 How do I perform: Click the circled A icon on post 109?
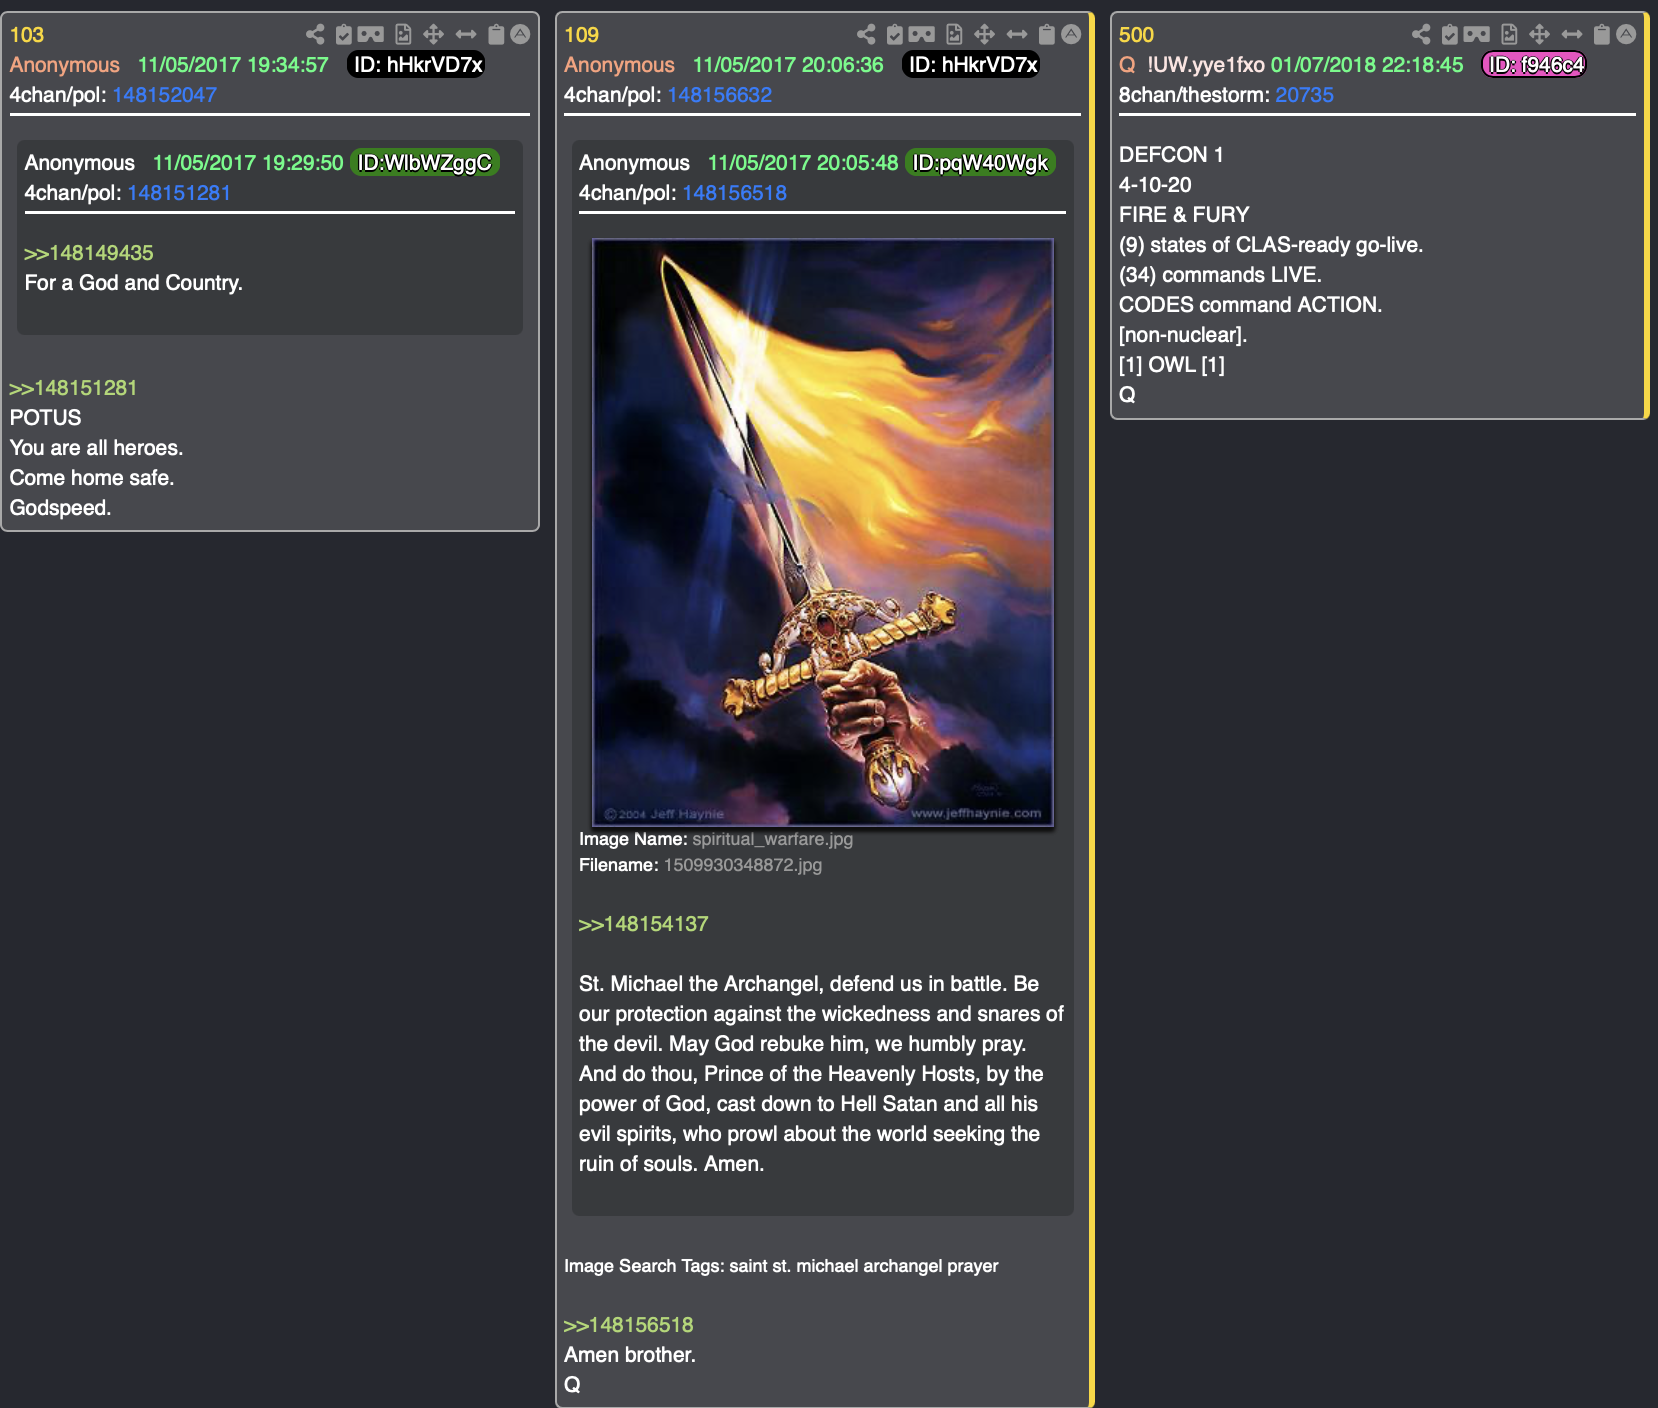(1071, 35)
